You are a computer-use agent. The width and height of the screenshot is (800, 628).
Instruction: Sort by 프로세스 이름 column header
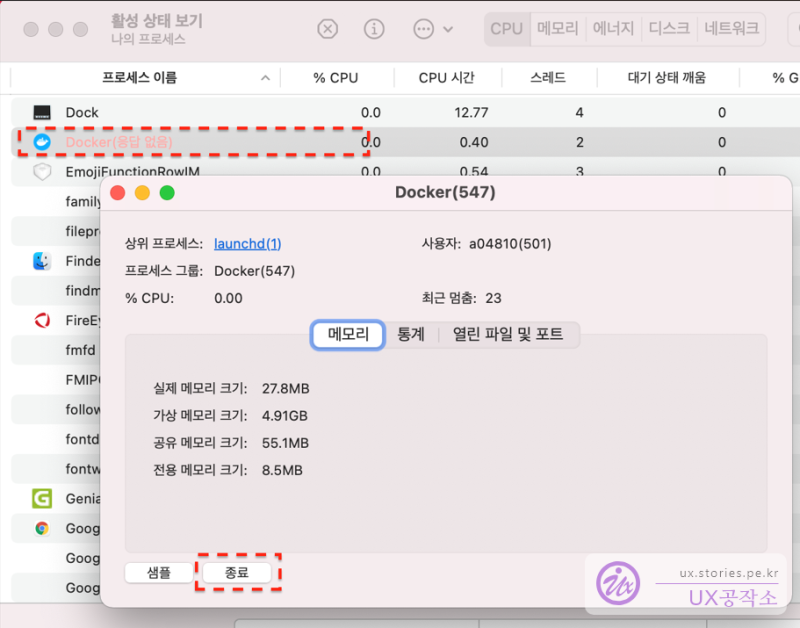[x=139, y=78]
